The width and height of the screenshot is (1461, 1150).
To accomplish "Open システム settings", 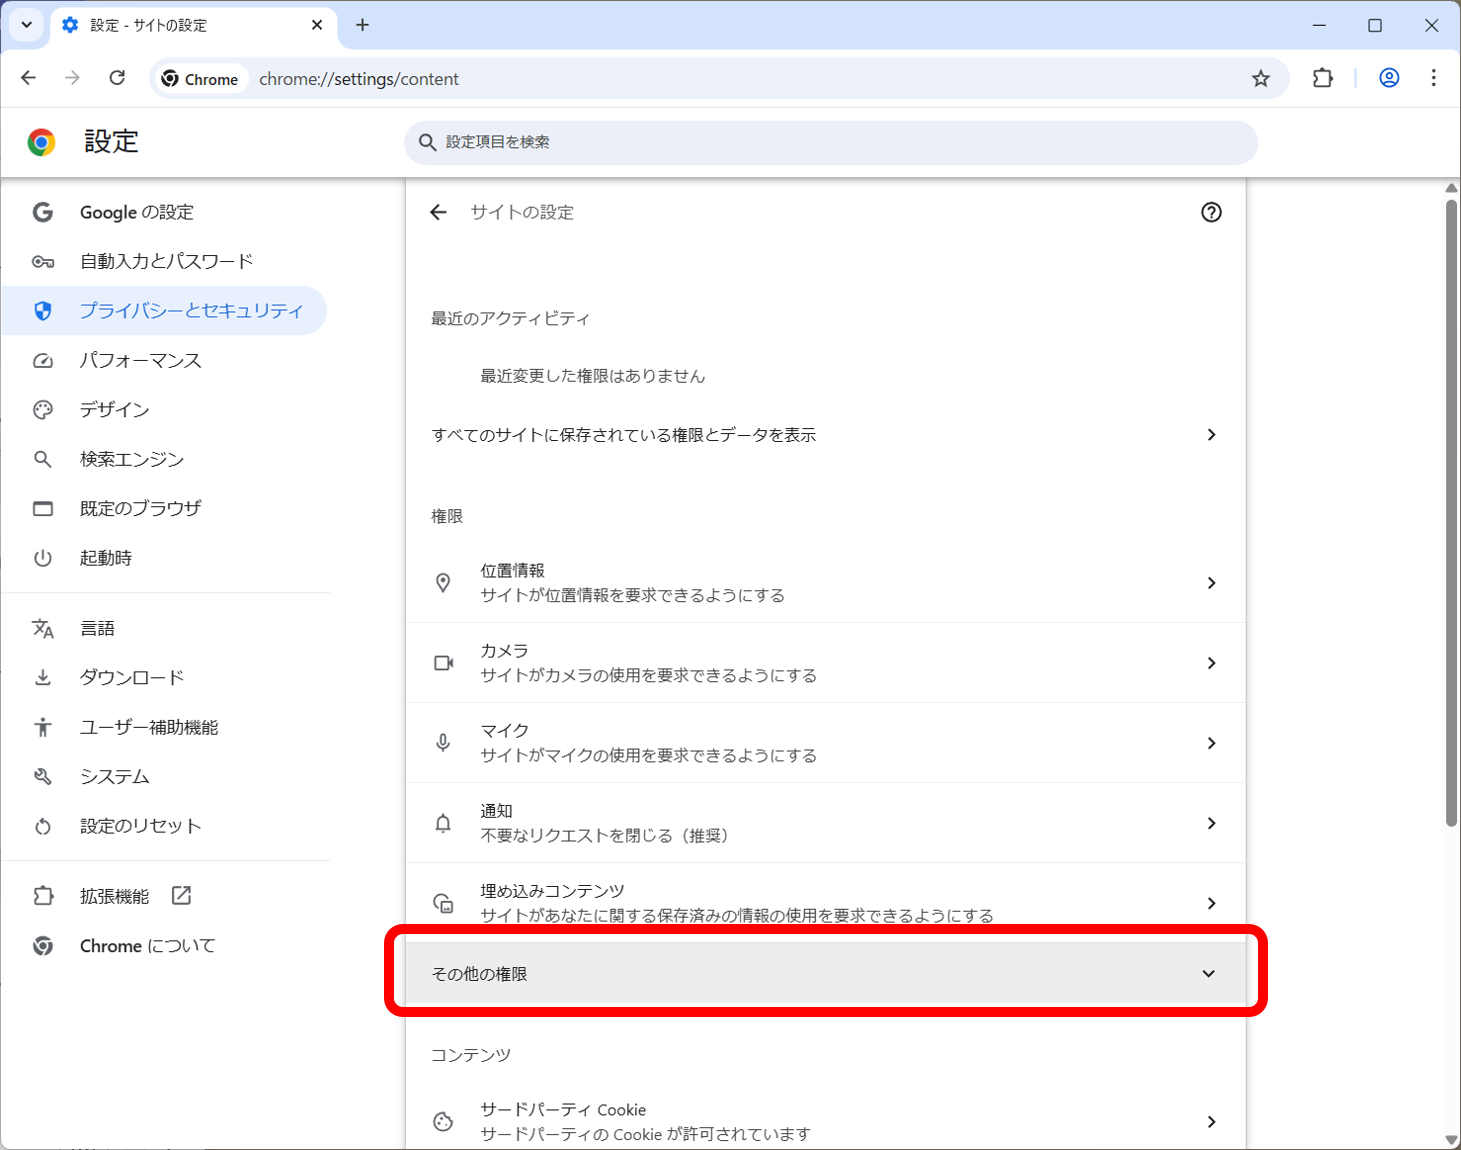I will tap(165, 776).
